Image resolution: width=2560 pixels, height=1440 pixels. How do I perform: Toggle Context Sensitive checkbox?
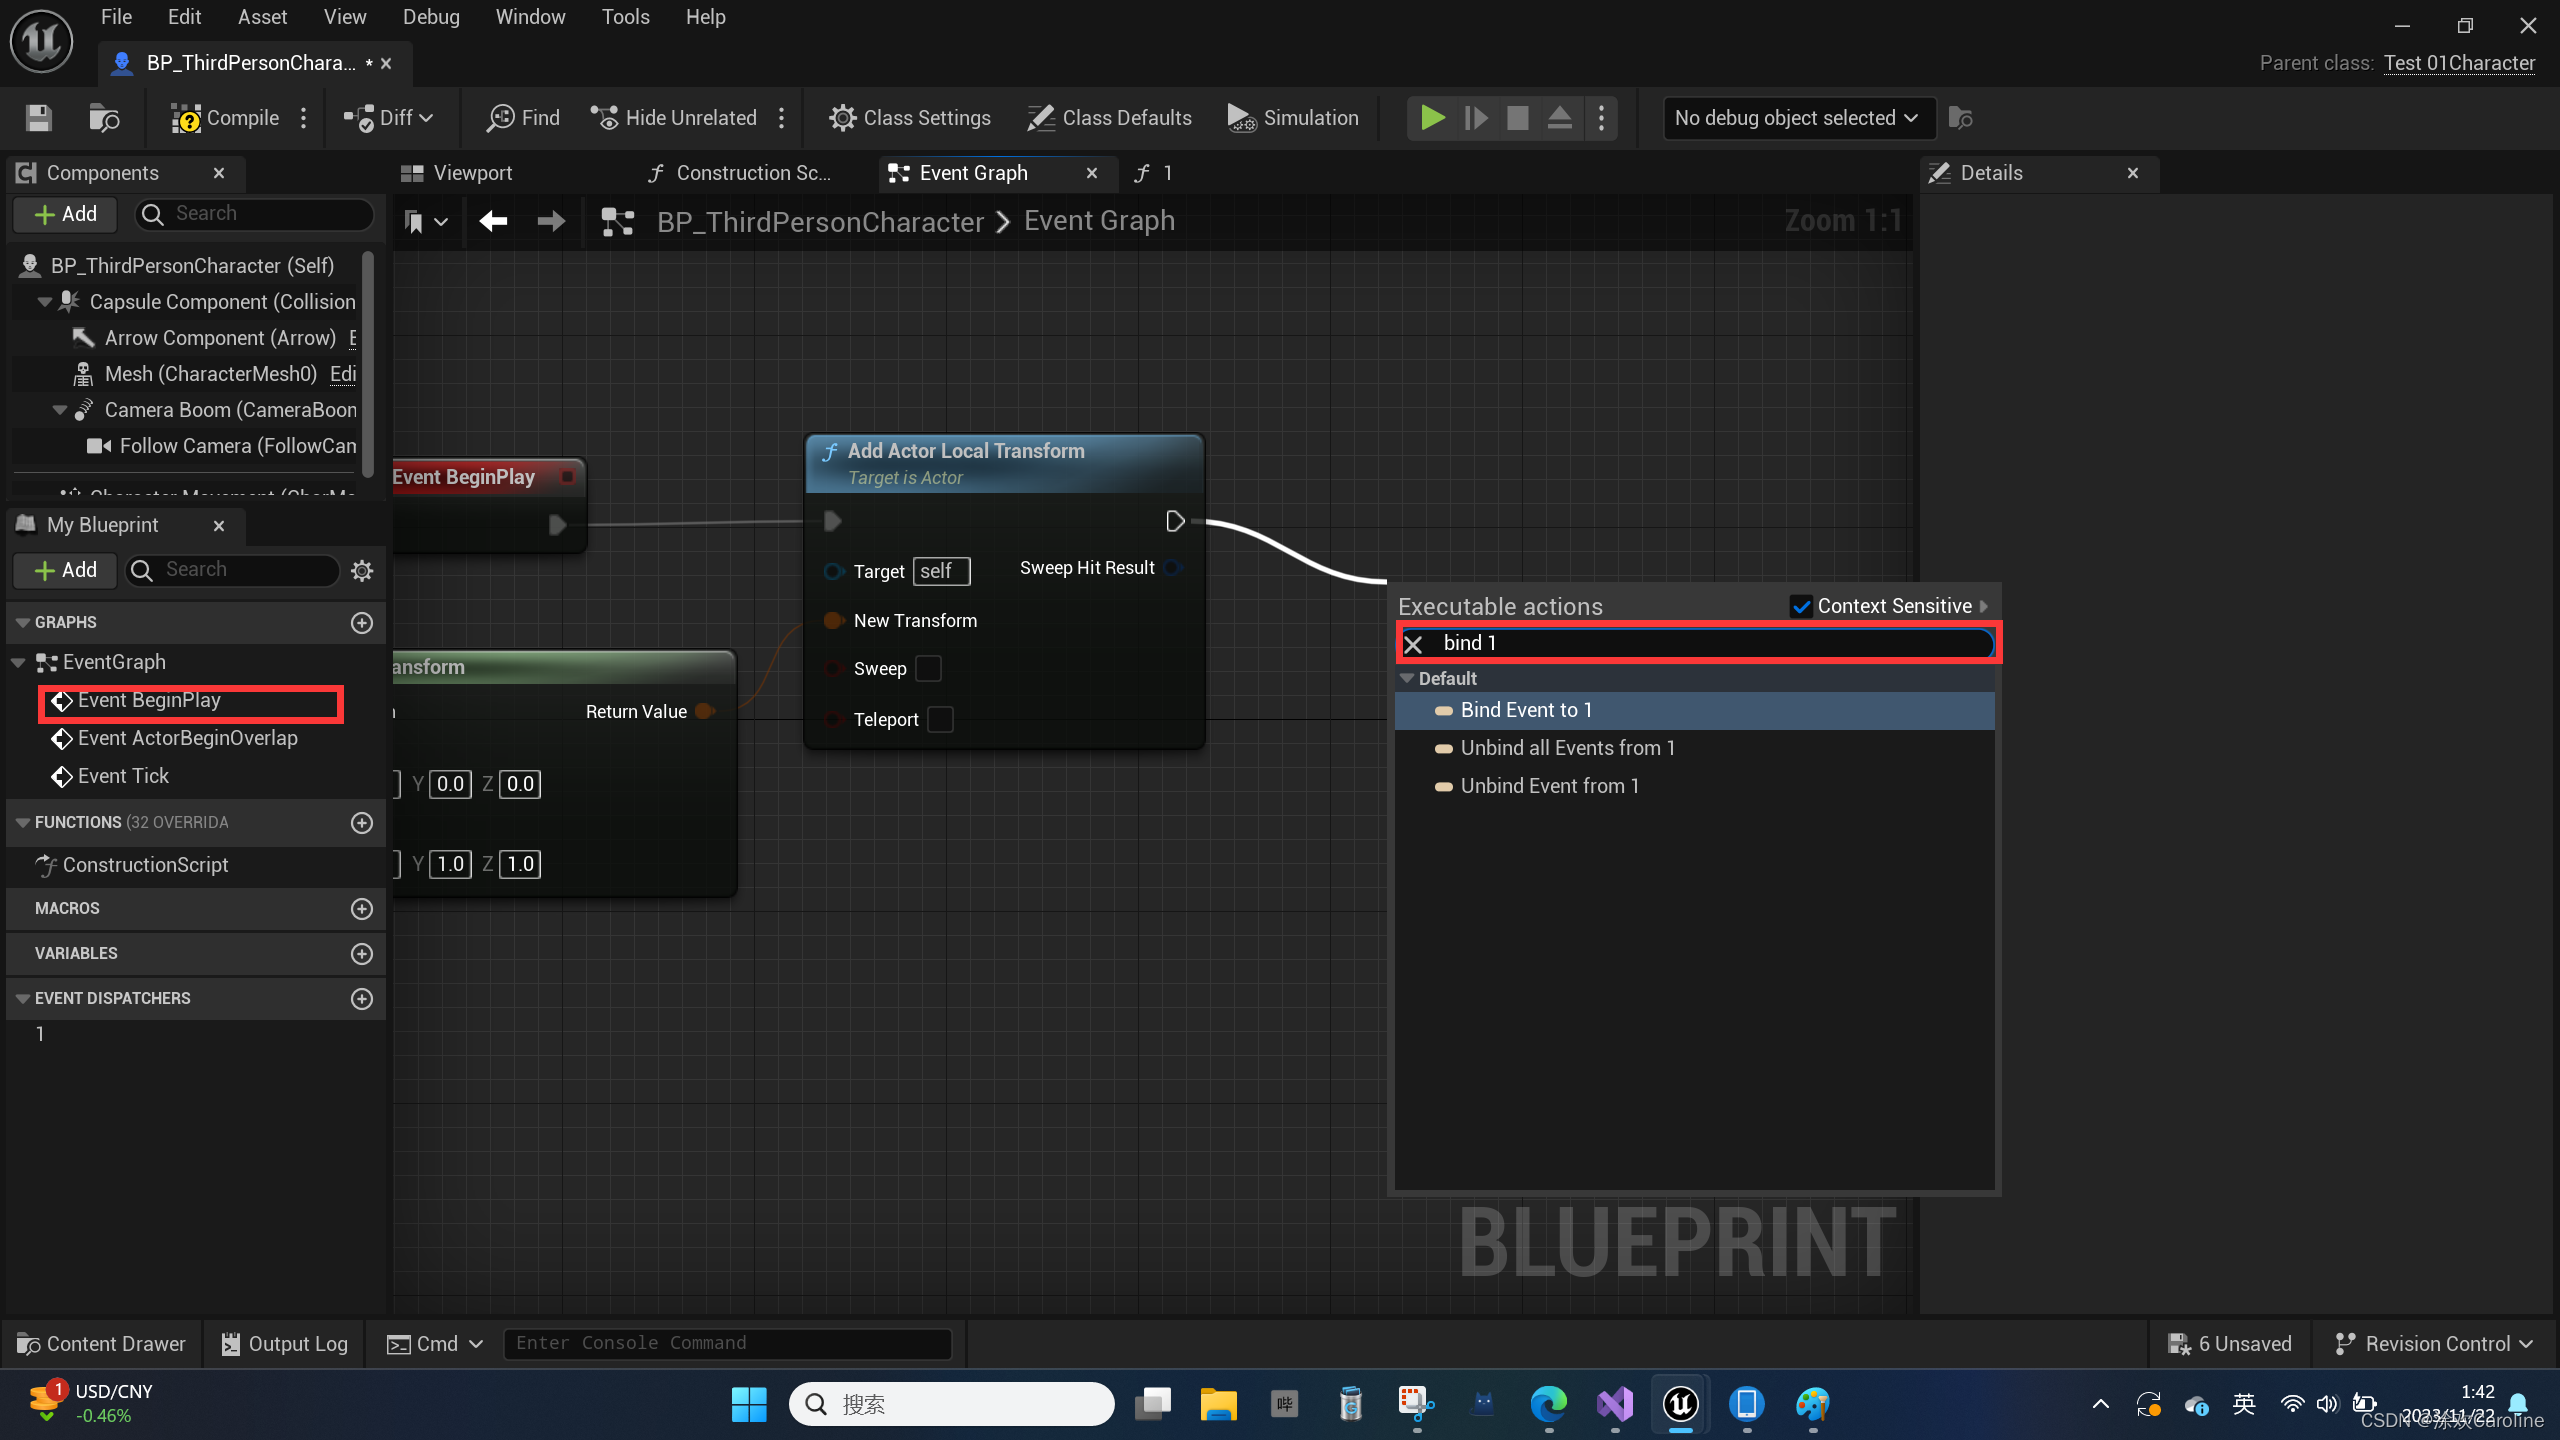pos(1801,606)
